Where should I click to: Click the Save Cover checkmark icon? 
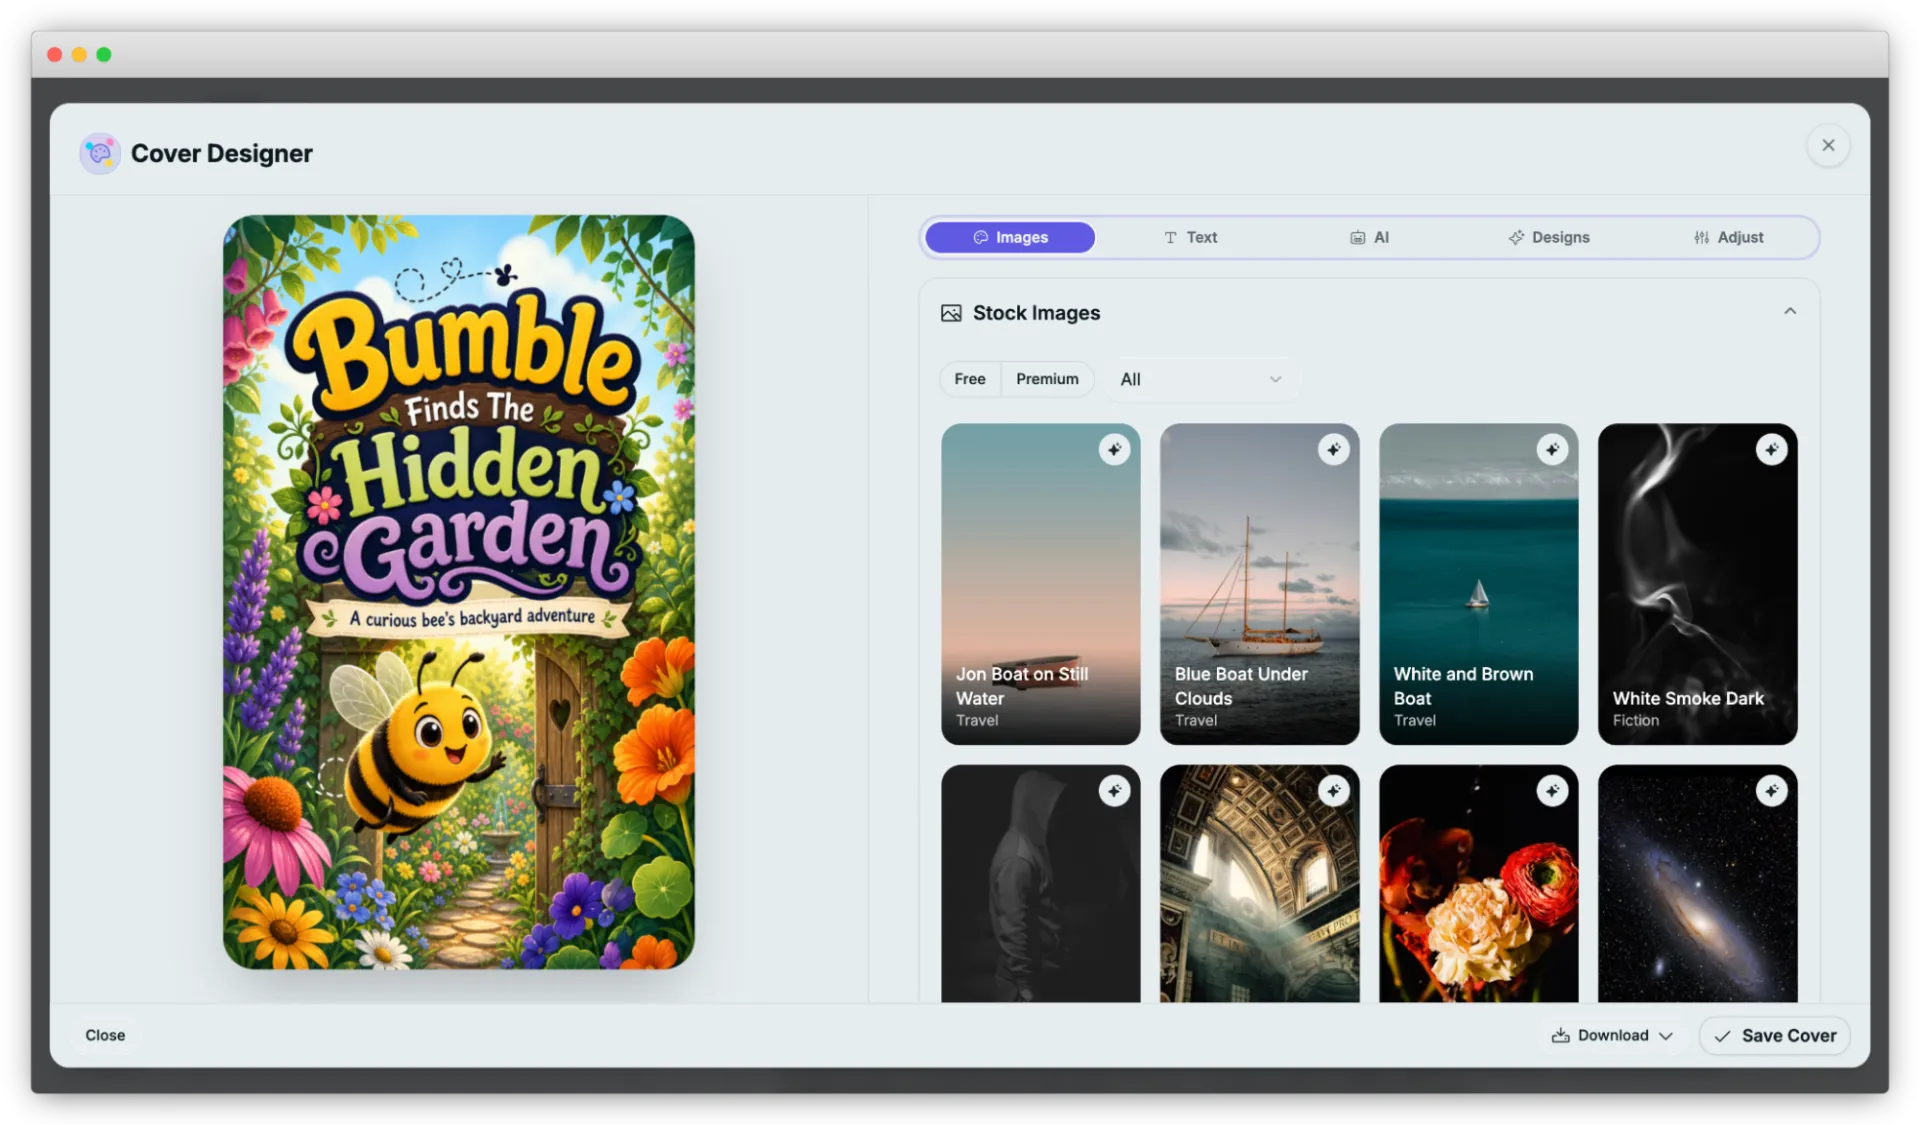pos(1722,1036)
